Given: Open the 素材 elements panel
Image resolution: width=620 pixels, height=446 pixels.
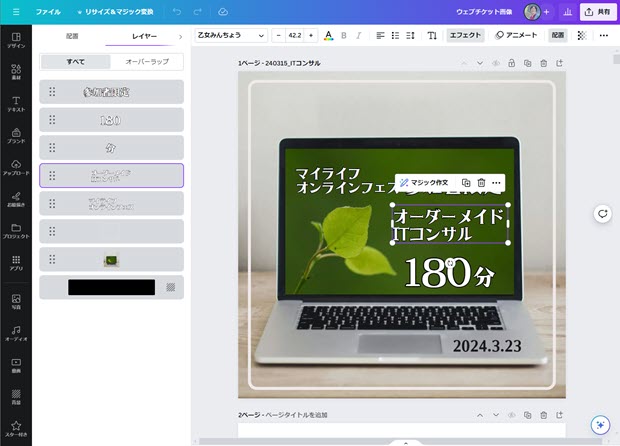Looking at the screenshot, I should (16, 73).
